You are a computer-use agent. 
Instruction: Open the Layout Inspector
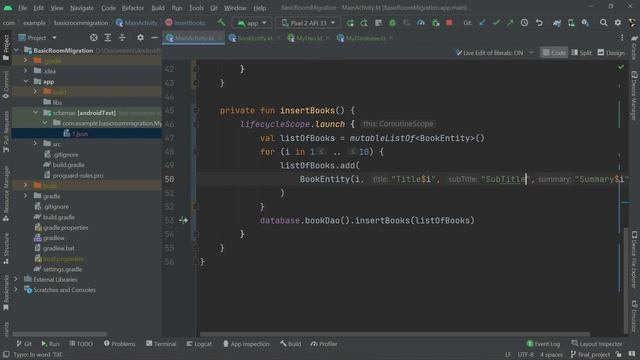(597, 344)
